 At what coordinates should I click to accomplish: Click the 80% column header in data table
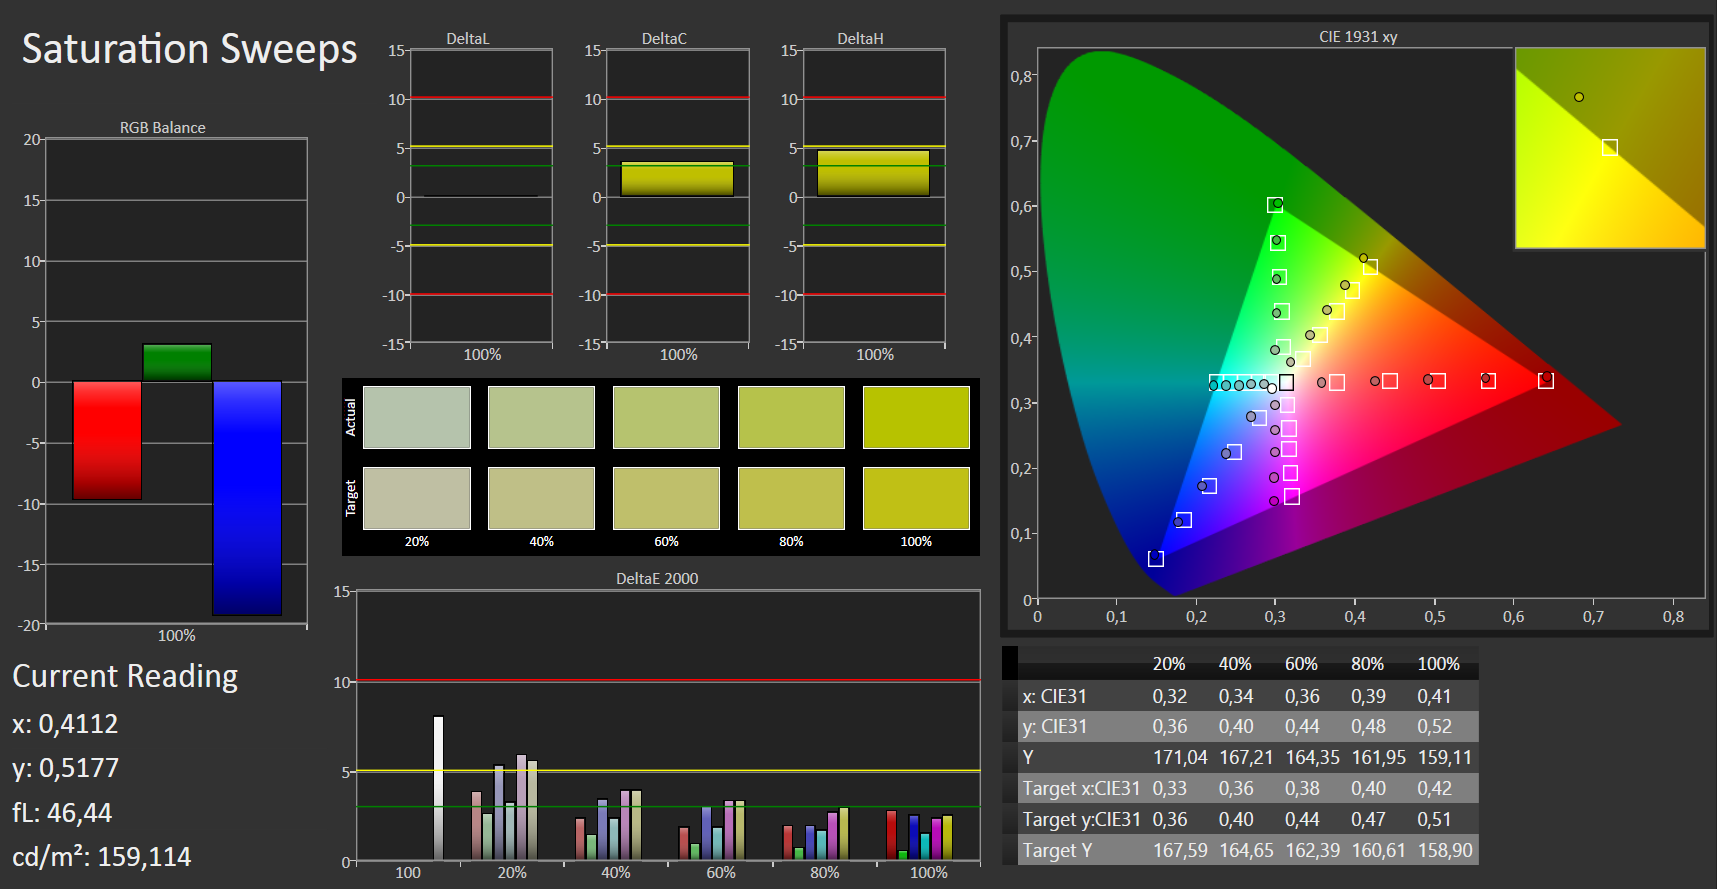(1367, 664)
